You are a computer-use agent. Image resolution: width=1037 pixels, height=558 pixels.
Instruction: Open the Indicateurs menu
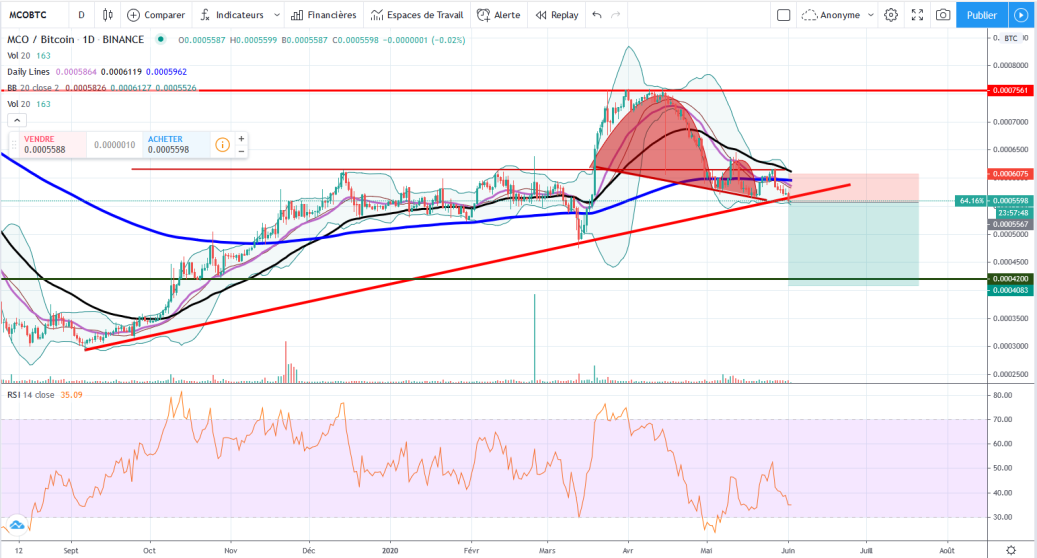[x=232, y=15]
